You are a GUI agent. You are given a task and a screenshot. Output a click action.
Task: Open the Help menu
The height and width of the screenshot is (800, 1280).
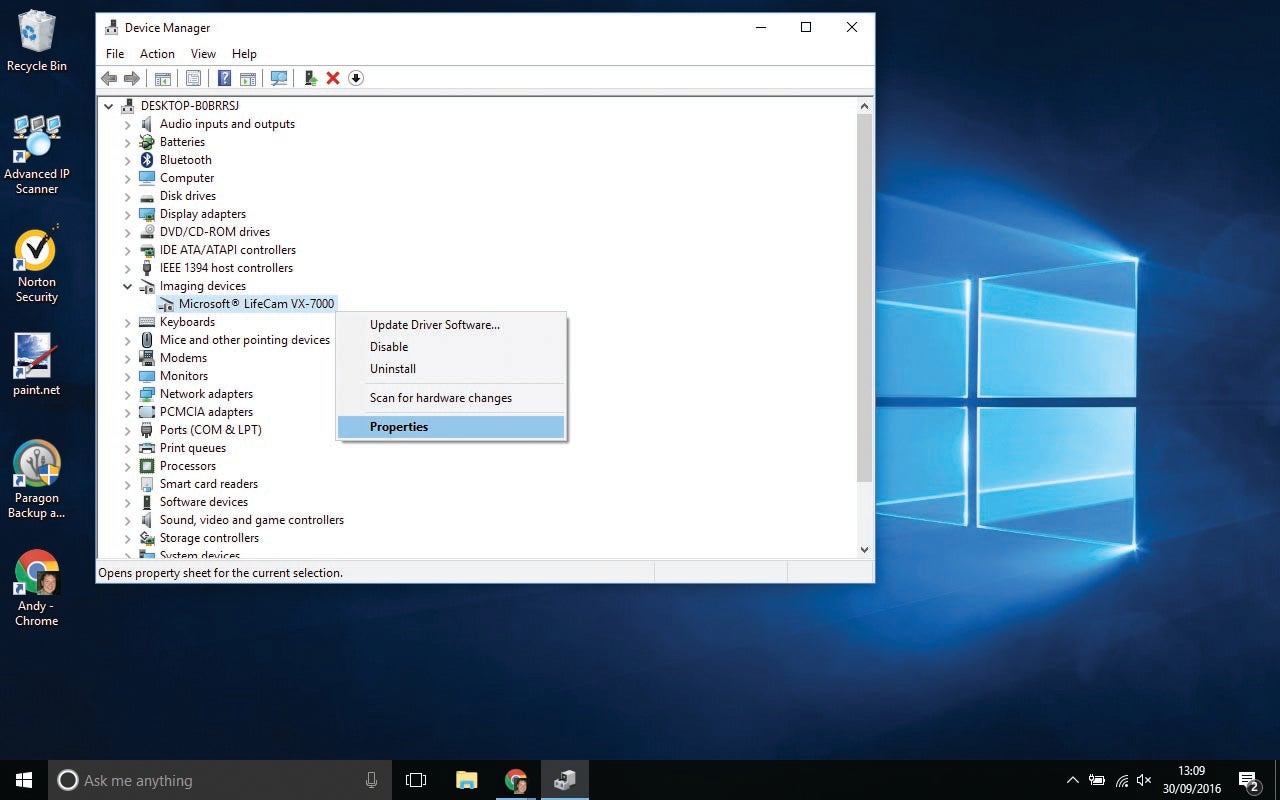[x=244, y=54]
